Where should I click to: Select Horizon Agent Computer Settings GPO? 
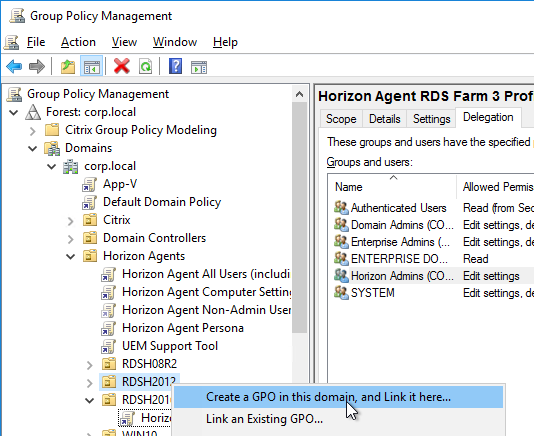[207, 292]
